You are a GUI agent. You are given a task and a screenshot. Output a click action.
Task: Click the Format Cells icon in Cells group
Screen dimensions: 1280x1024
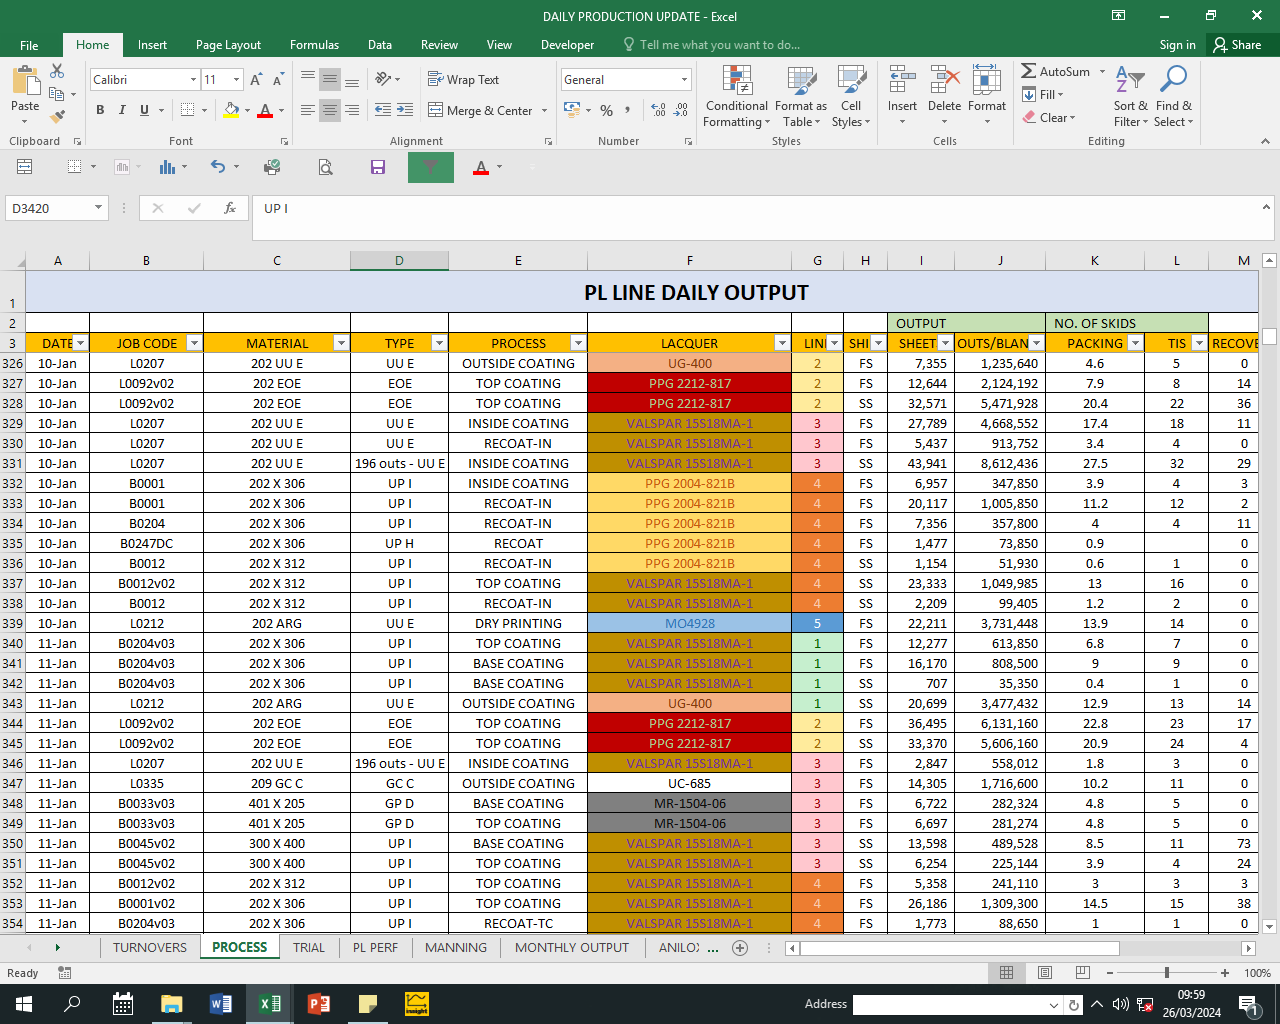click(987, 80)
